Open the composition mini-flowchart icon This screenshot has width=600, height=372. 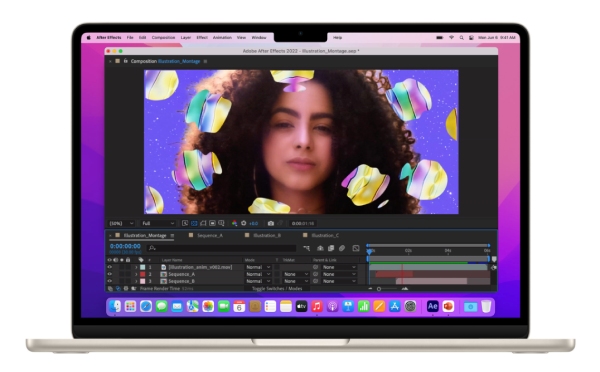(x=307, y=248)
